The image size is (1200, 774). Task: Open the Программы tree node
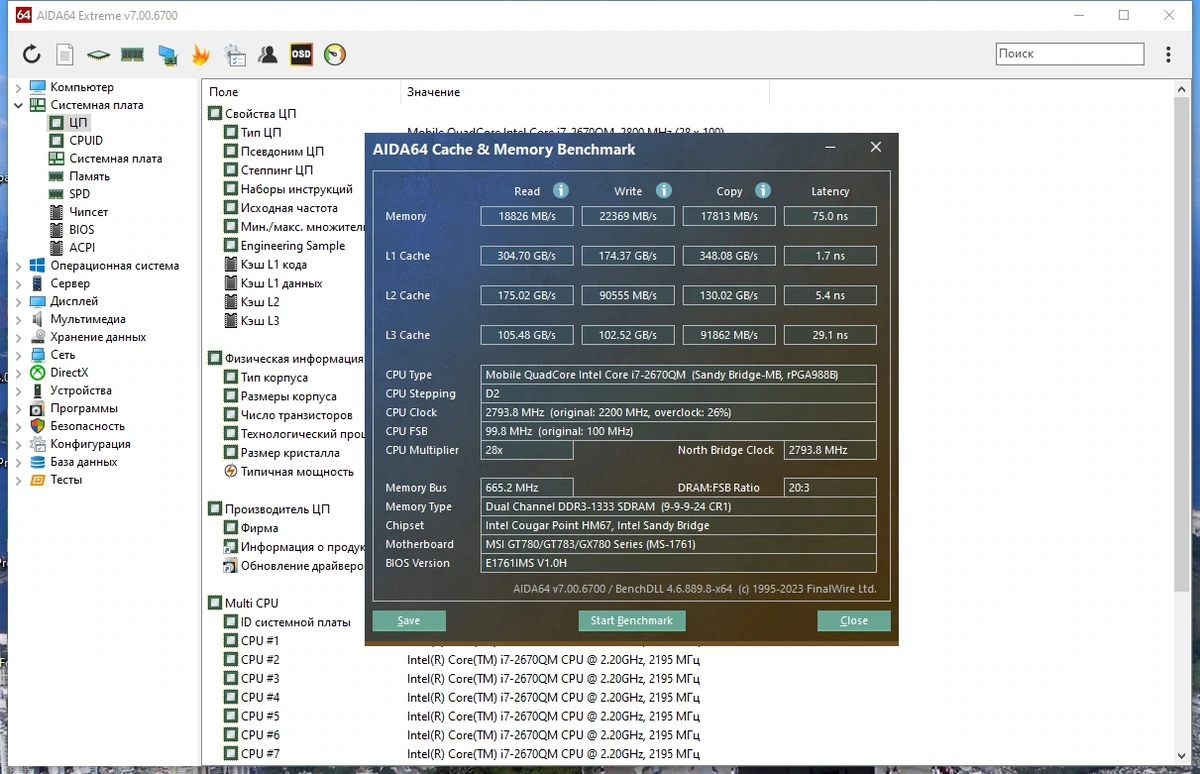84,408
